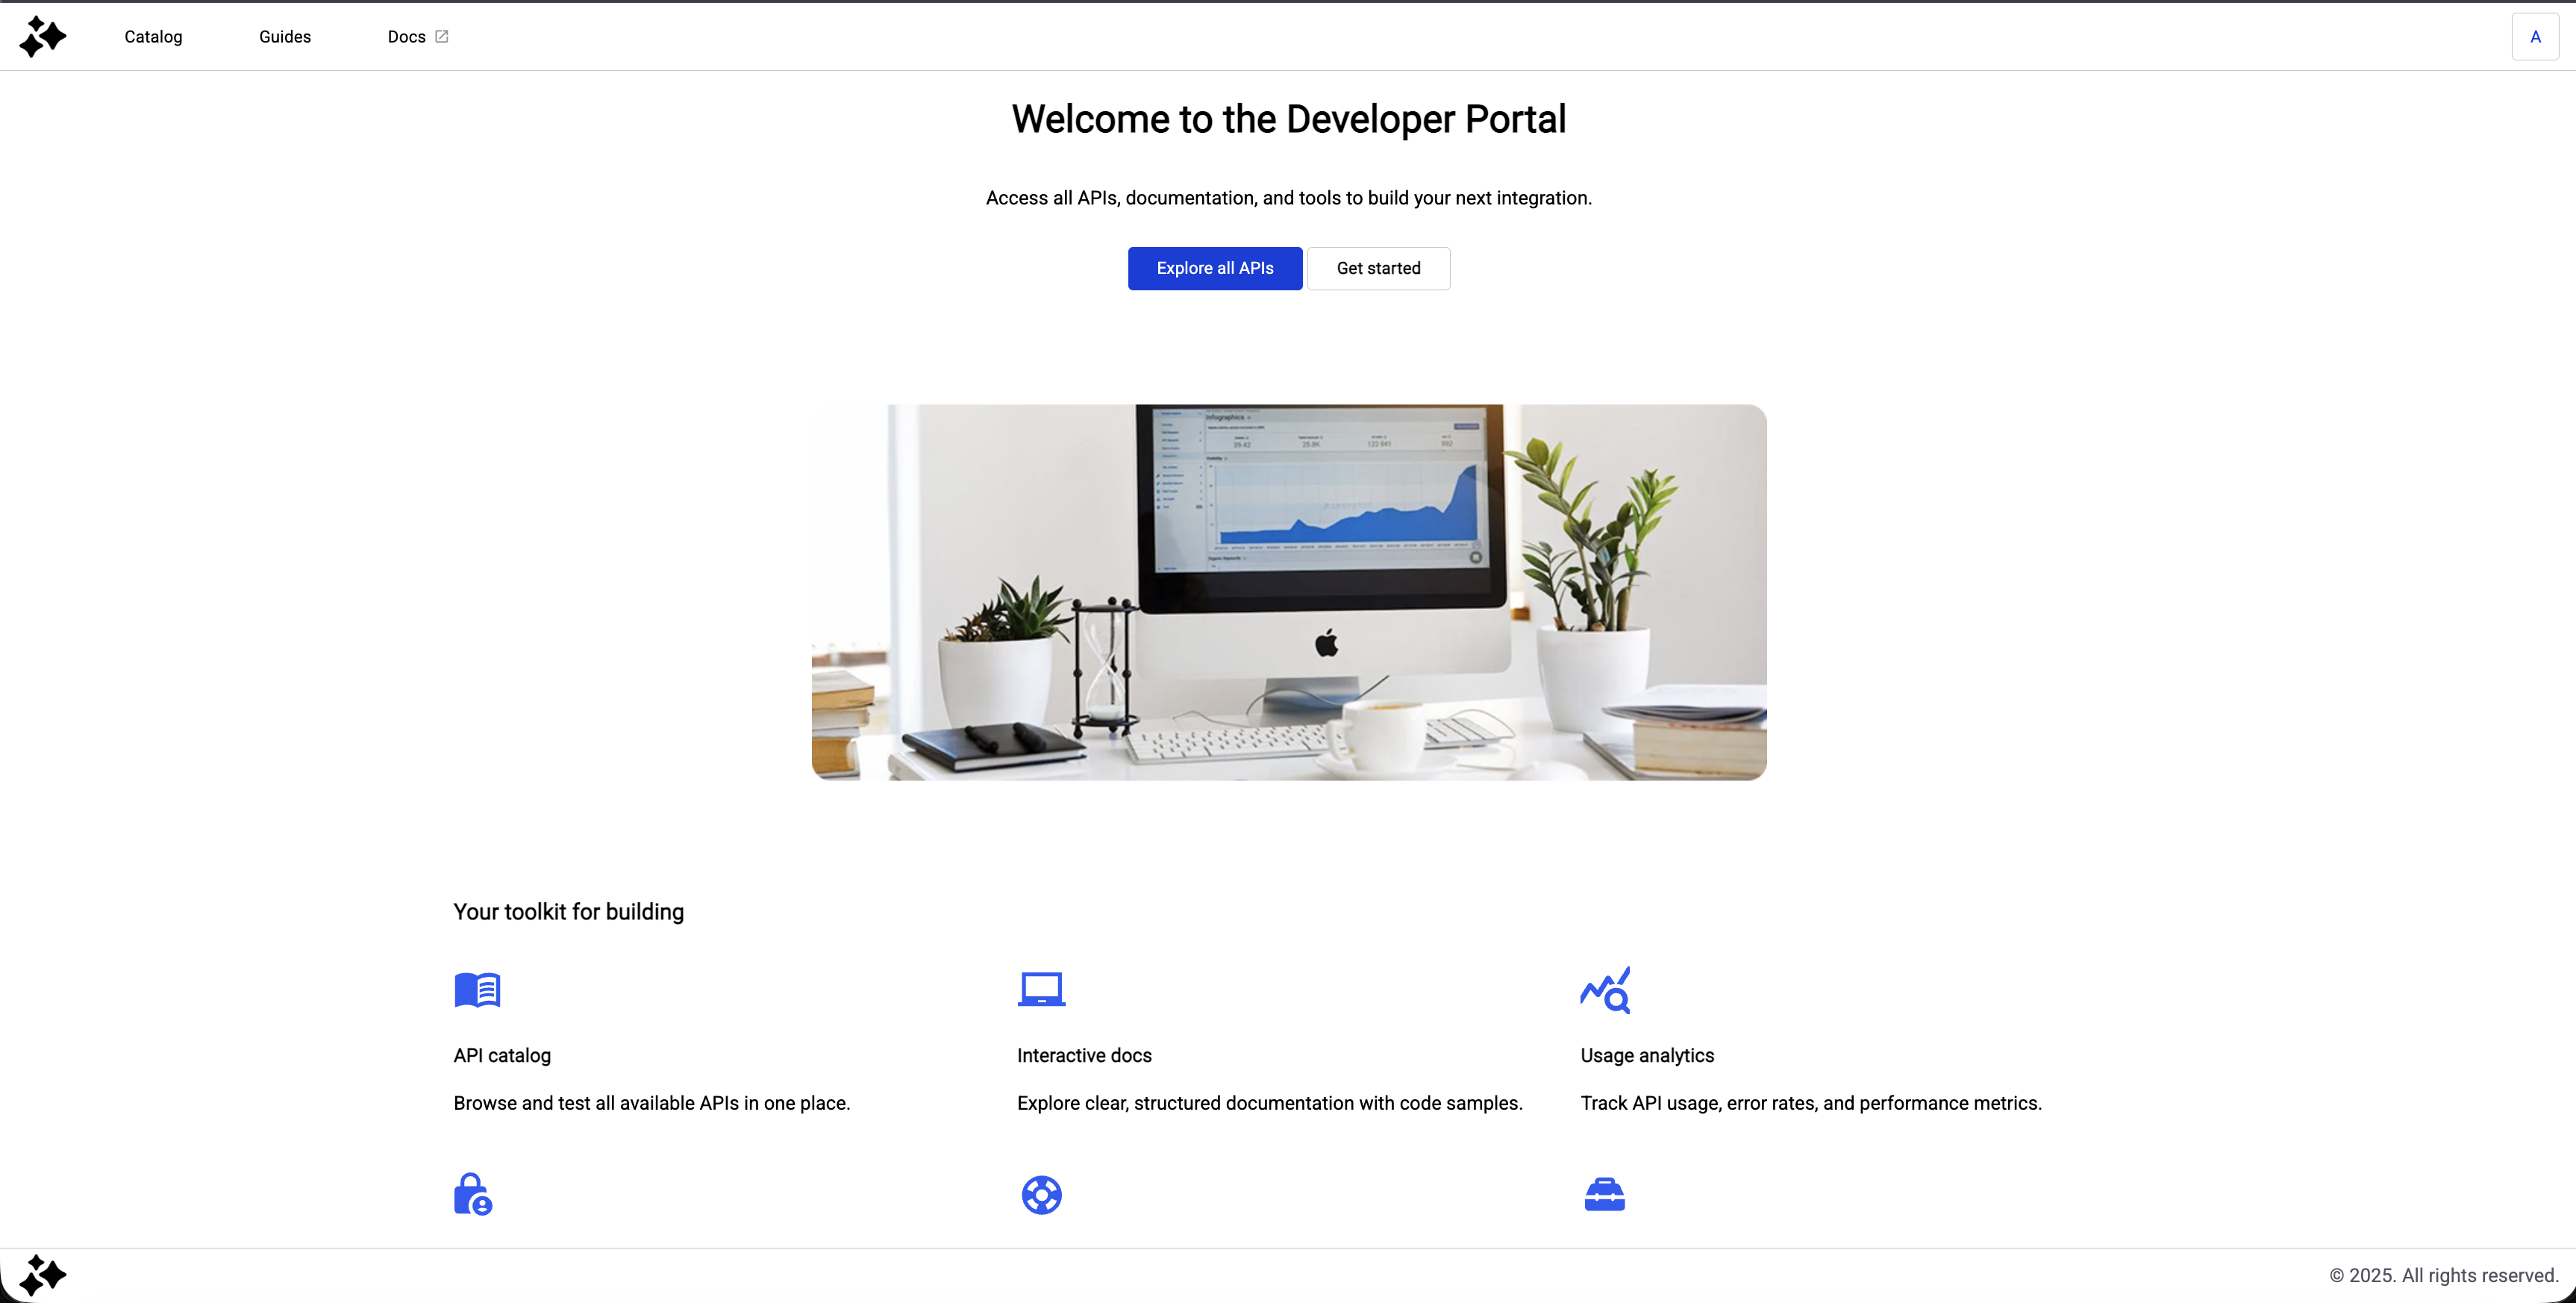
Task: Open the Catalog navigation item
Action: [x=153, y=37]
